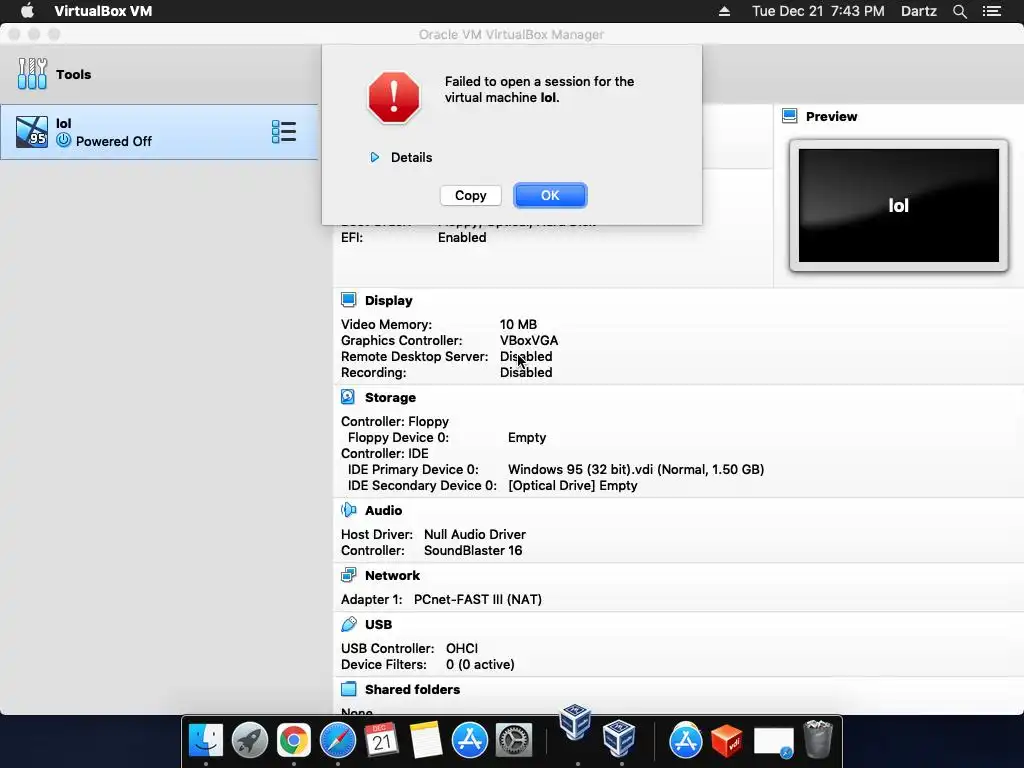Click the EFI Enabled value
The height and width of the screenshot is (768, 1024).
click(462, 238)
